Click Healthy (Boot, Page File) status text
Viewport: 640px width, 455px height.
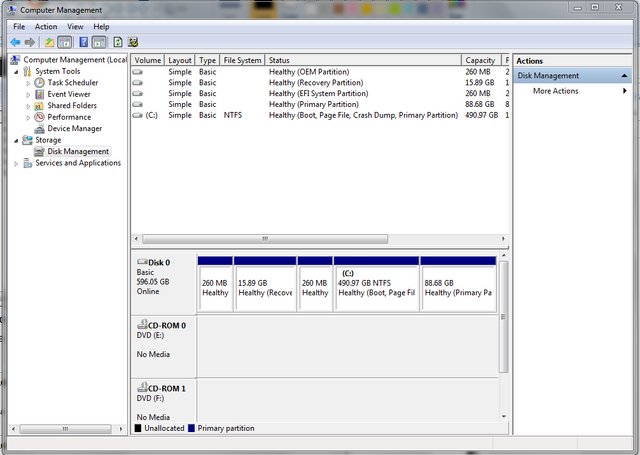click(x=363, y=115)
